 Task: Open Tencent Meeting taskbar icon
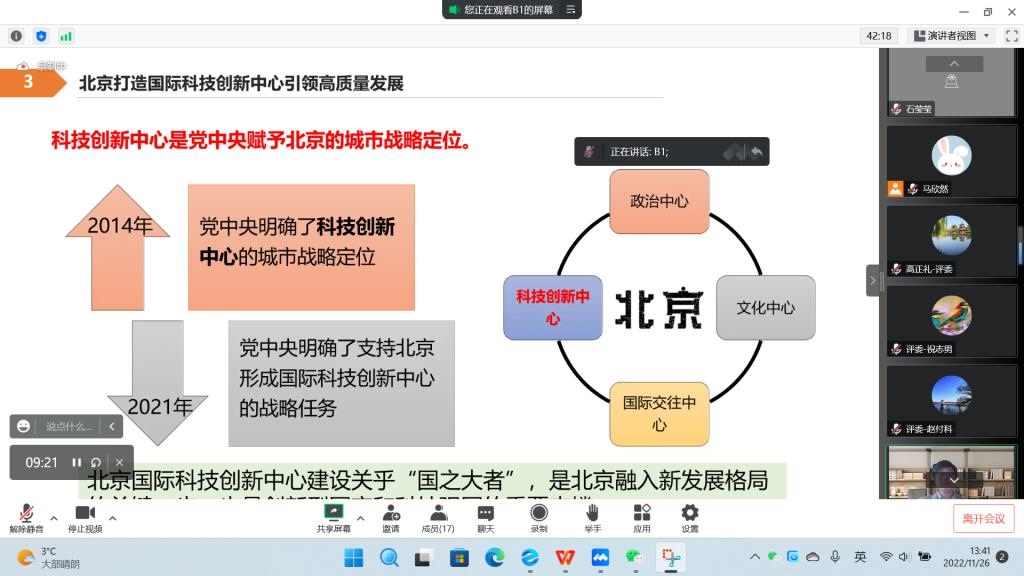pyautogui.click(x=600, y=557)
